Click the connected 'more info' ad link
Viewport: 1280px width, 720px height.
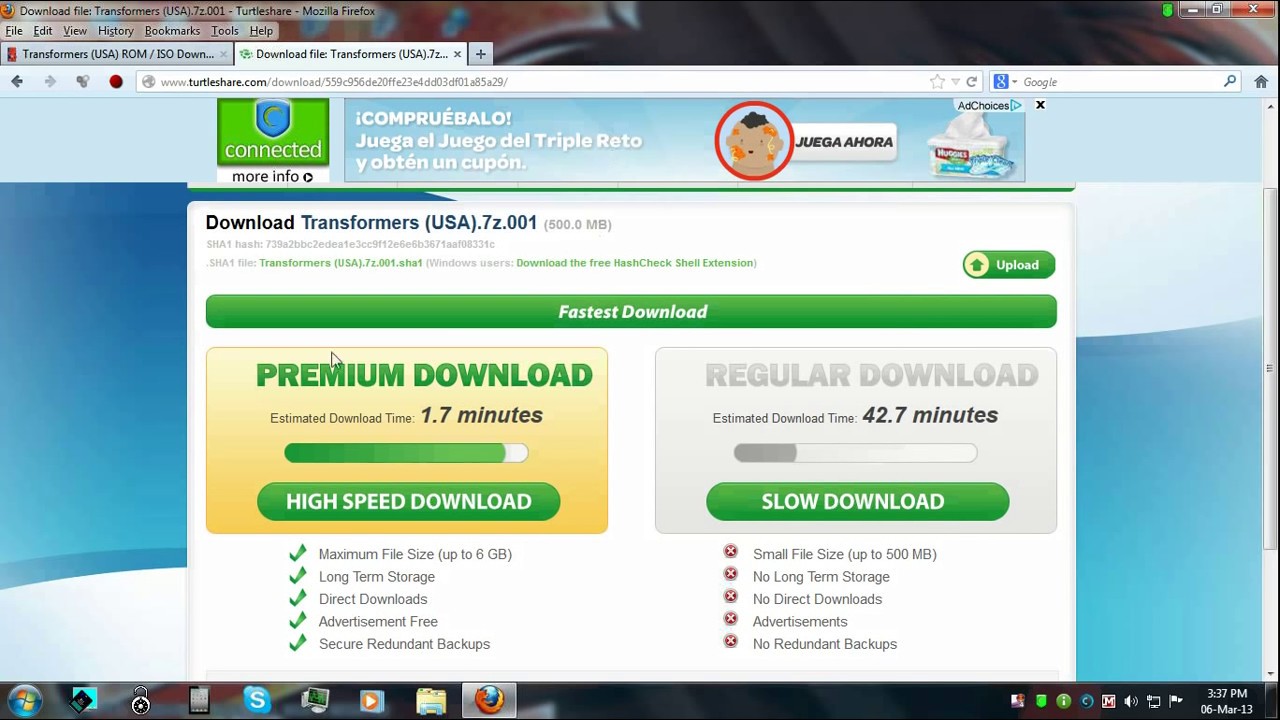(x=272, y=177)
